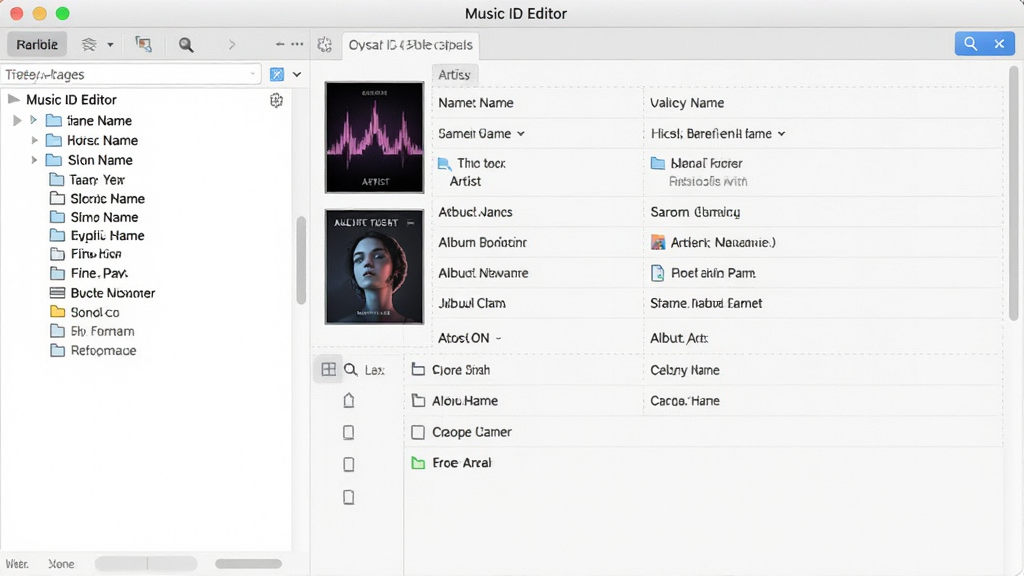Image resolution: width=1024 pixels, height=576 pixels.
Task: Click the Stame. nabul Eamet value
Action: [706, 303]
